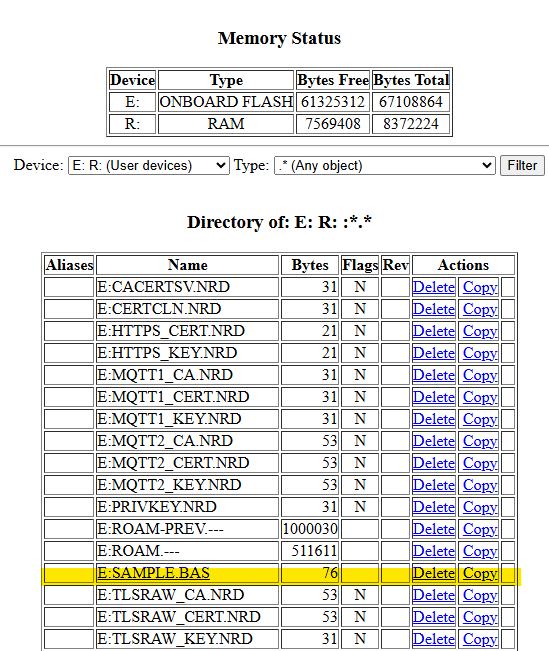This screenshot has width=549, height=651.
Task: Click the E:TLSRAW_CA.NRD file name
Action: click(x=170, y=595)
